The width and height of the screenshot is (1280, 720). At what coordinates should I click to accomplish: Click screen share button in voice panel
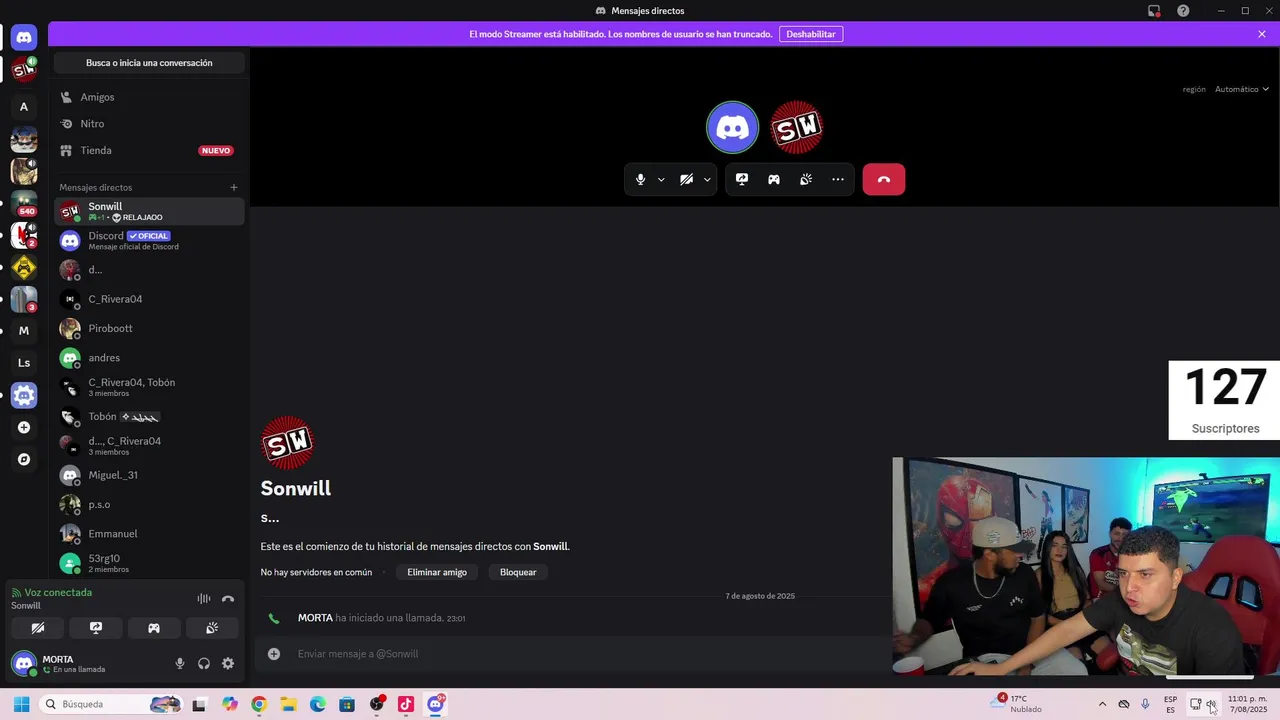pyautogui.click(x=96, y=628)
